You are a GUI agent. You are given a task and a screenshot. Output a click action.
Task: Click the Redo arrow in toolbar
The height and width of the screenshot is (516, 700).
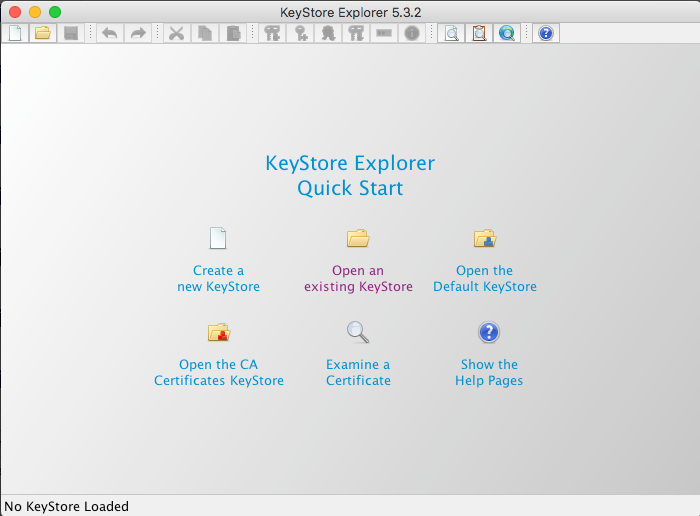(x=138, y=33)
